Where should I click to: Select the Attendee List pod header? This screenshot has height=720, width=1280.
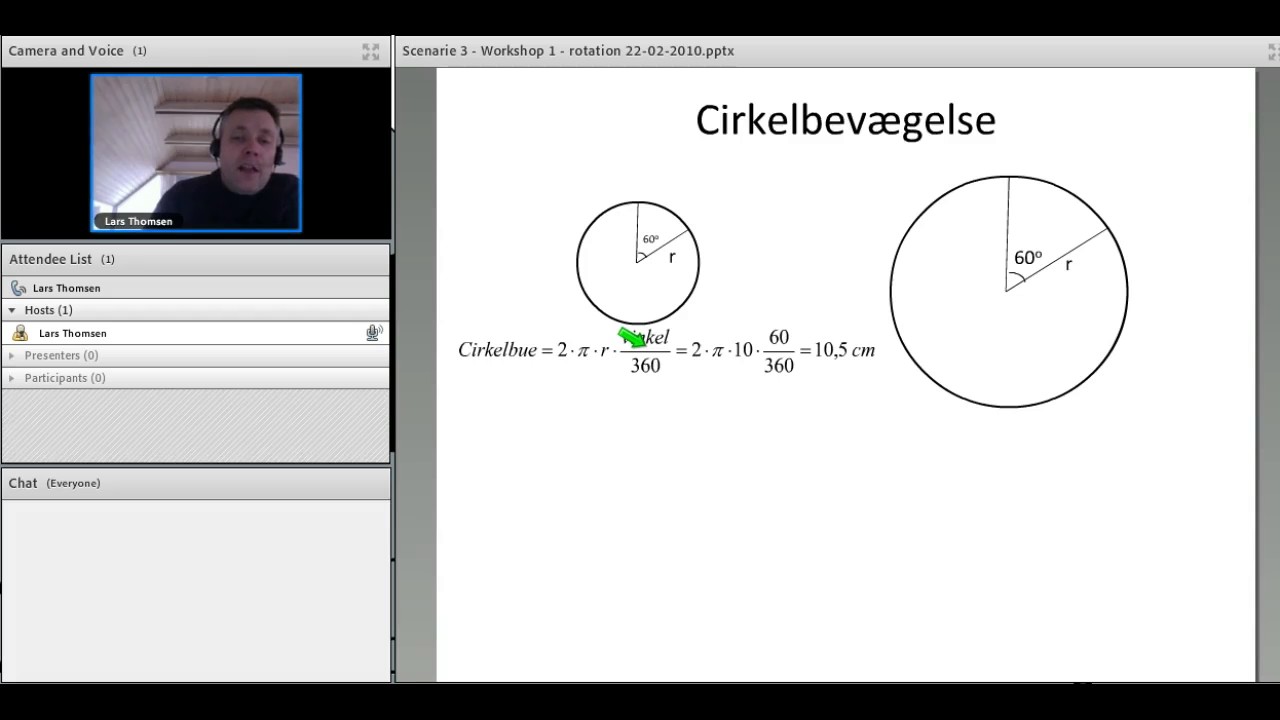(x=50, y=259)
